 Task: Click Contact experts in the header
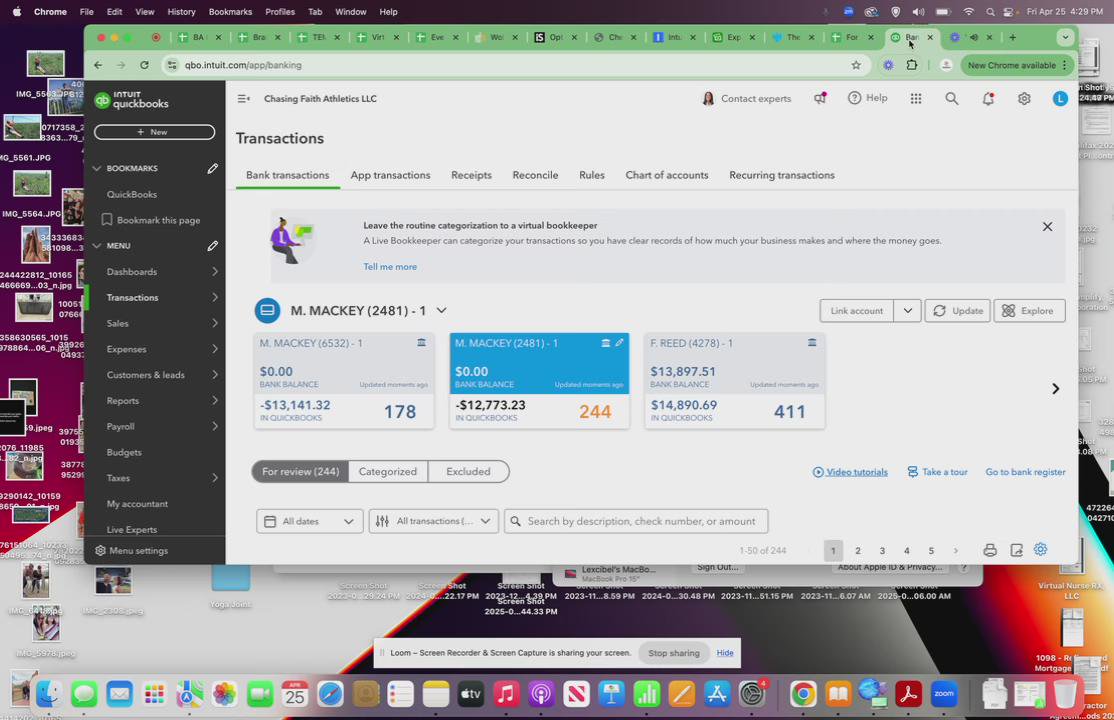[x=746, y=99]
